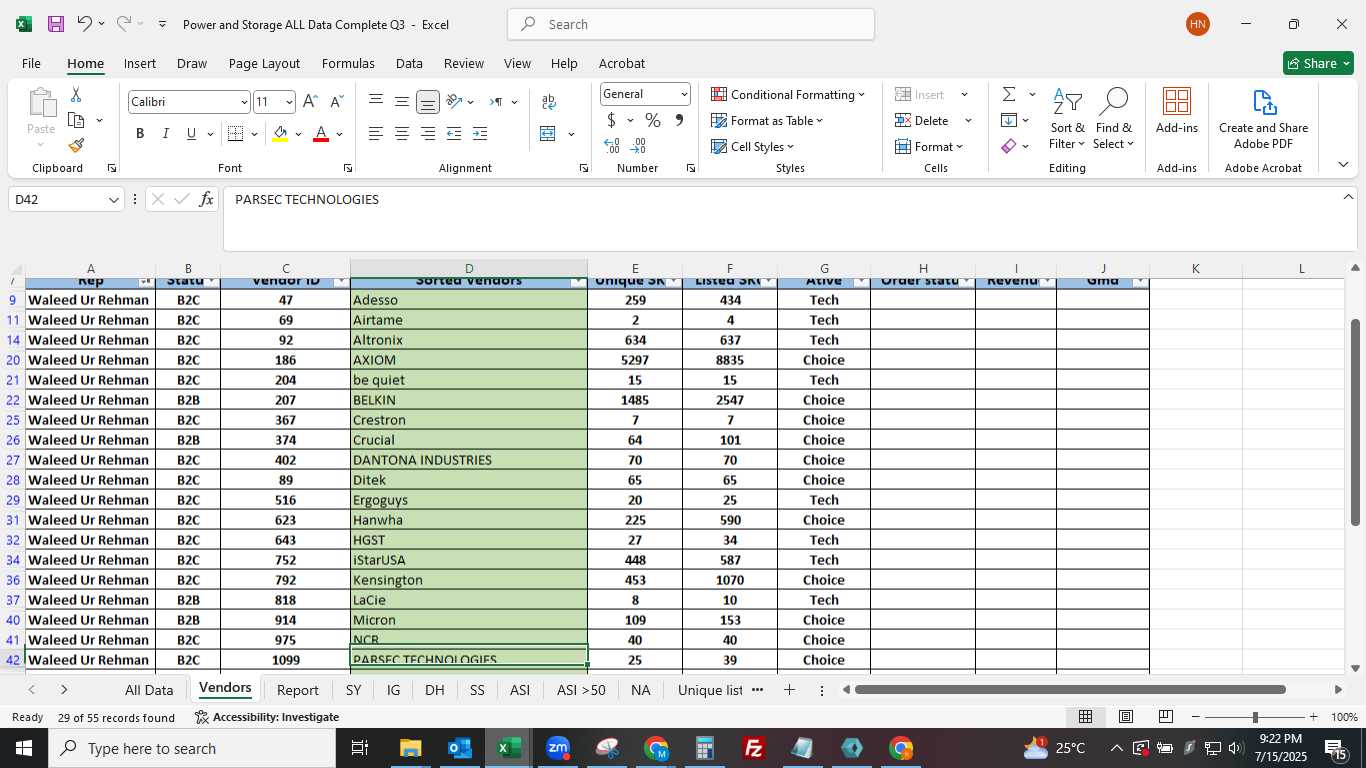Toggle Align Right
Viewport: 1366px width, 768px height.
pos(427,133)
